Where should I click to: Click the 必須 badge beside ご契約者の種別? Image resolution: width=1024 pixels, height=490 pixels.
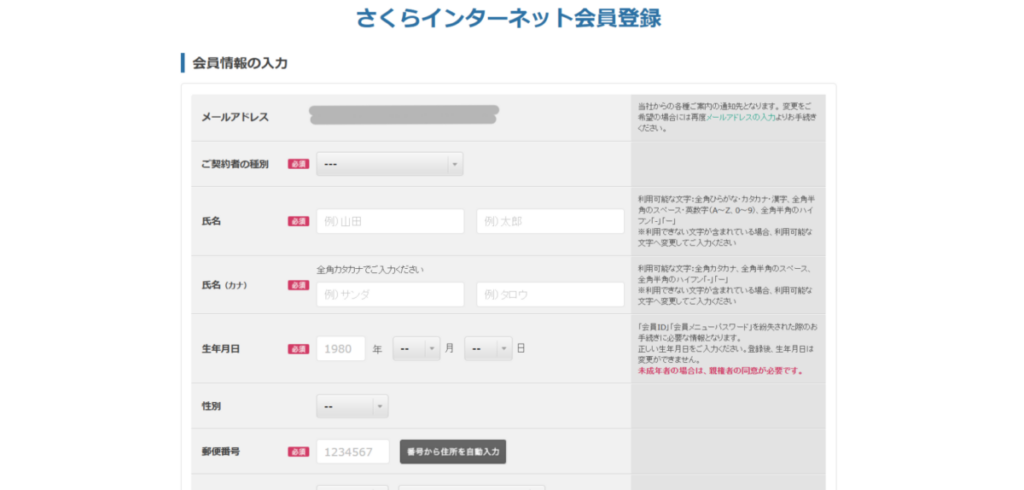click(298, 164)
